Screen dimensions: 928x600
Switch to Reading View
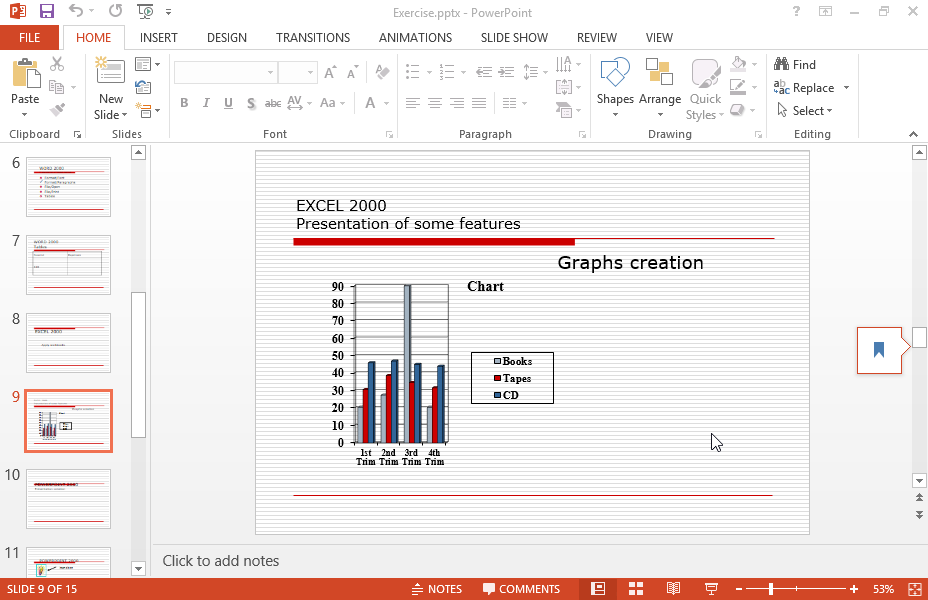(674, 589)
